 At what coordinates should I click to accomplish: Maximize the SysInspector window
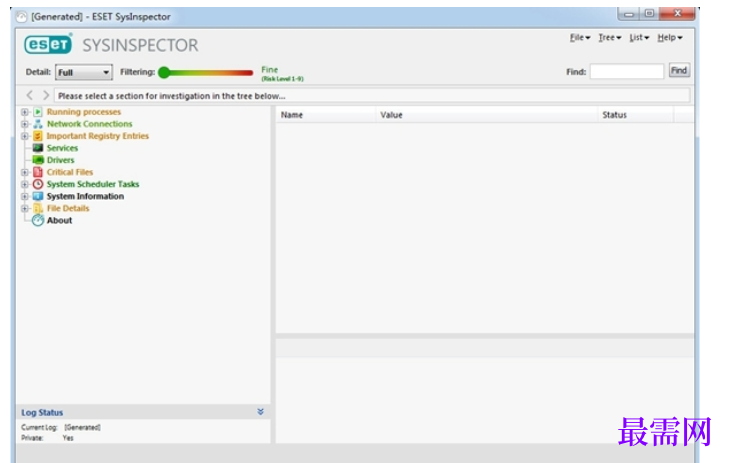[649, 14]
